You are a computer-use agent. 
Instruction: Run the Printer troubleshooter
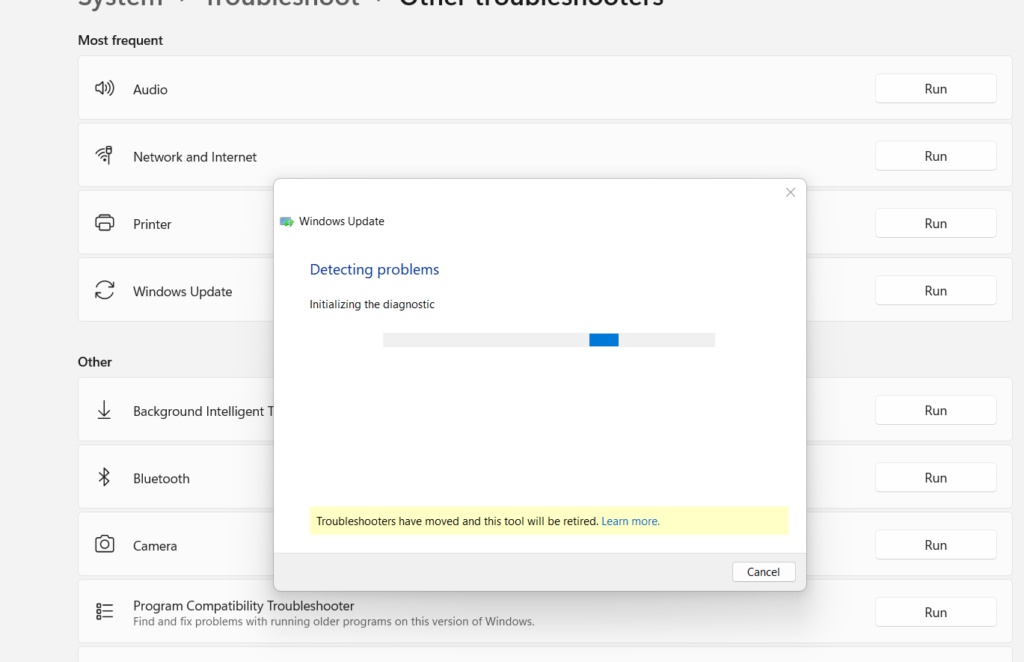[936, 223]
